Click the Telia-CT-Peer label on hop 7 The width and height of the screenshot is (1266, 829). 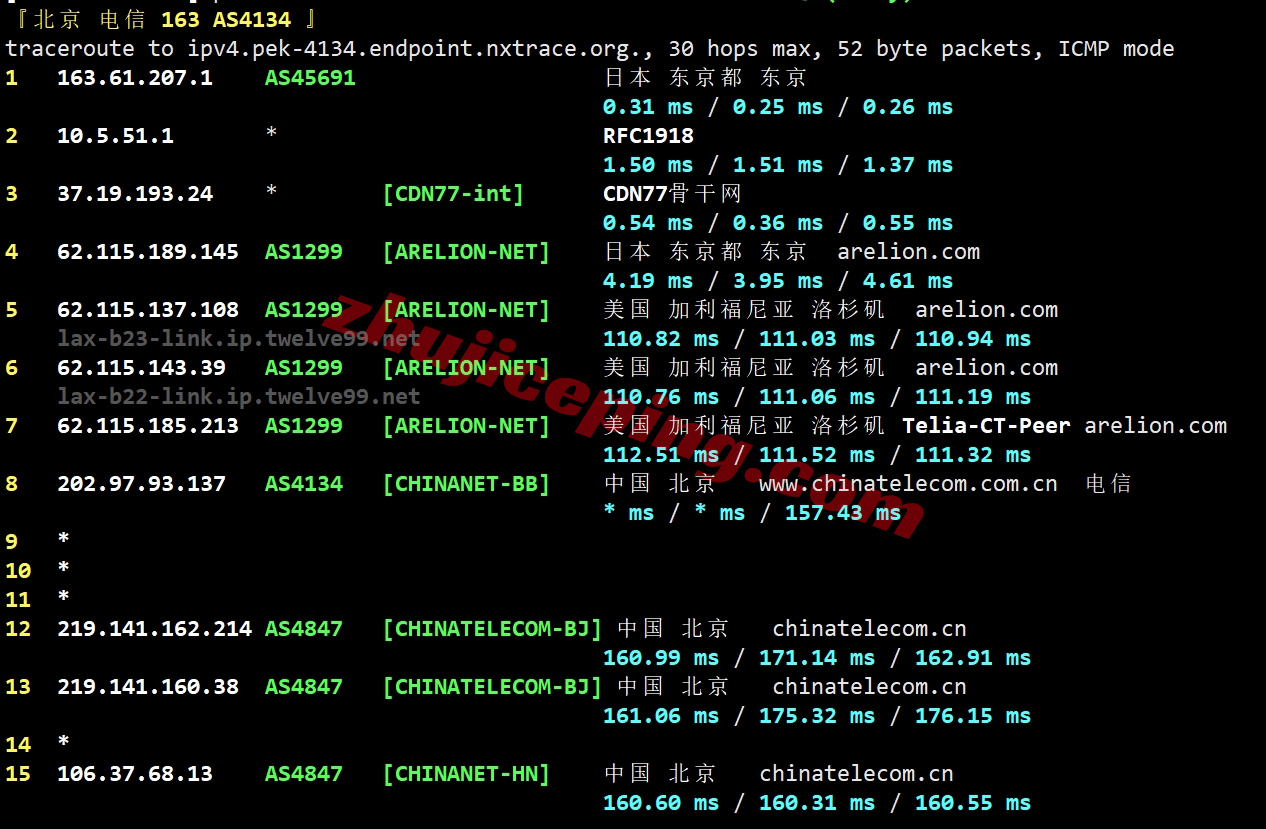986,426
